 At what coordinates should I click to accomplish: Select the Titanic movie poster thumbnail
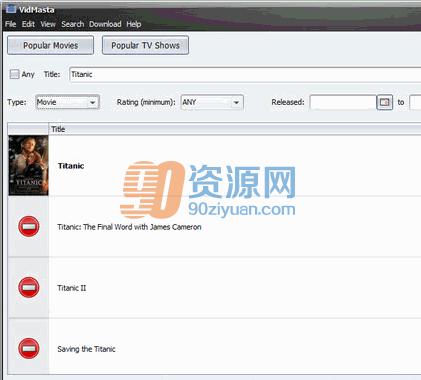click(28, 165)
